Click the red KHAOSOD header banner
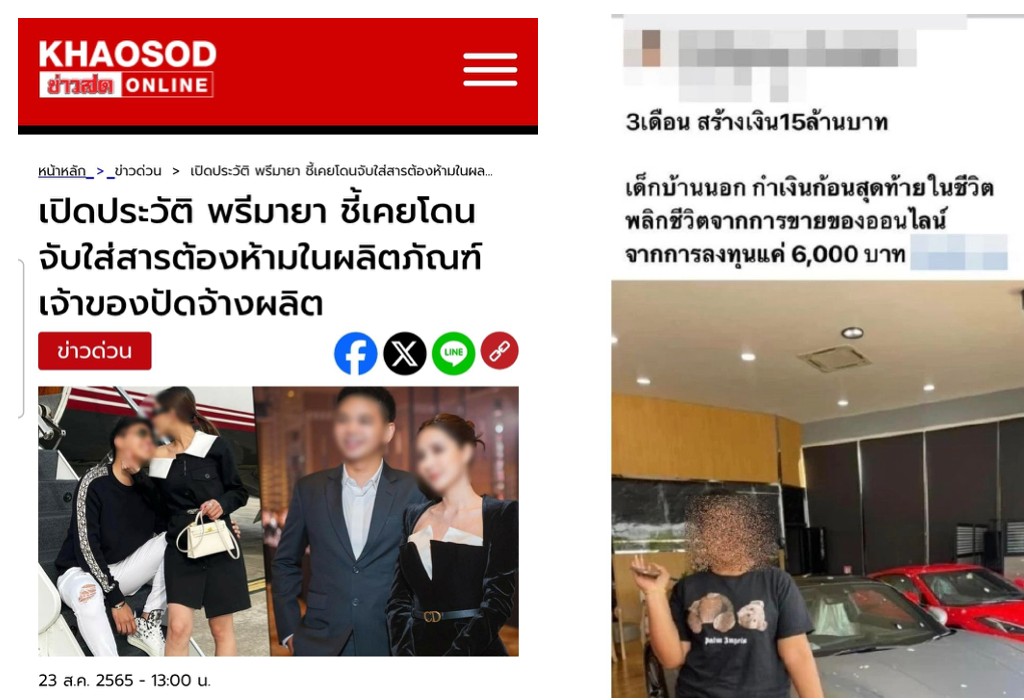The image size is (1024, 700). click(278, 75)
